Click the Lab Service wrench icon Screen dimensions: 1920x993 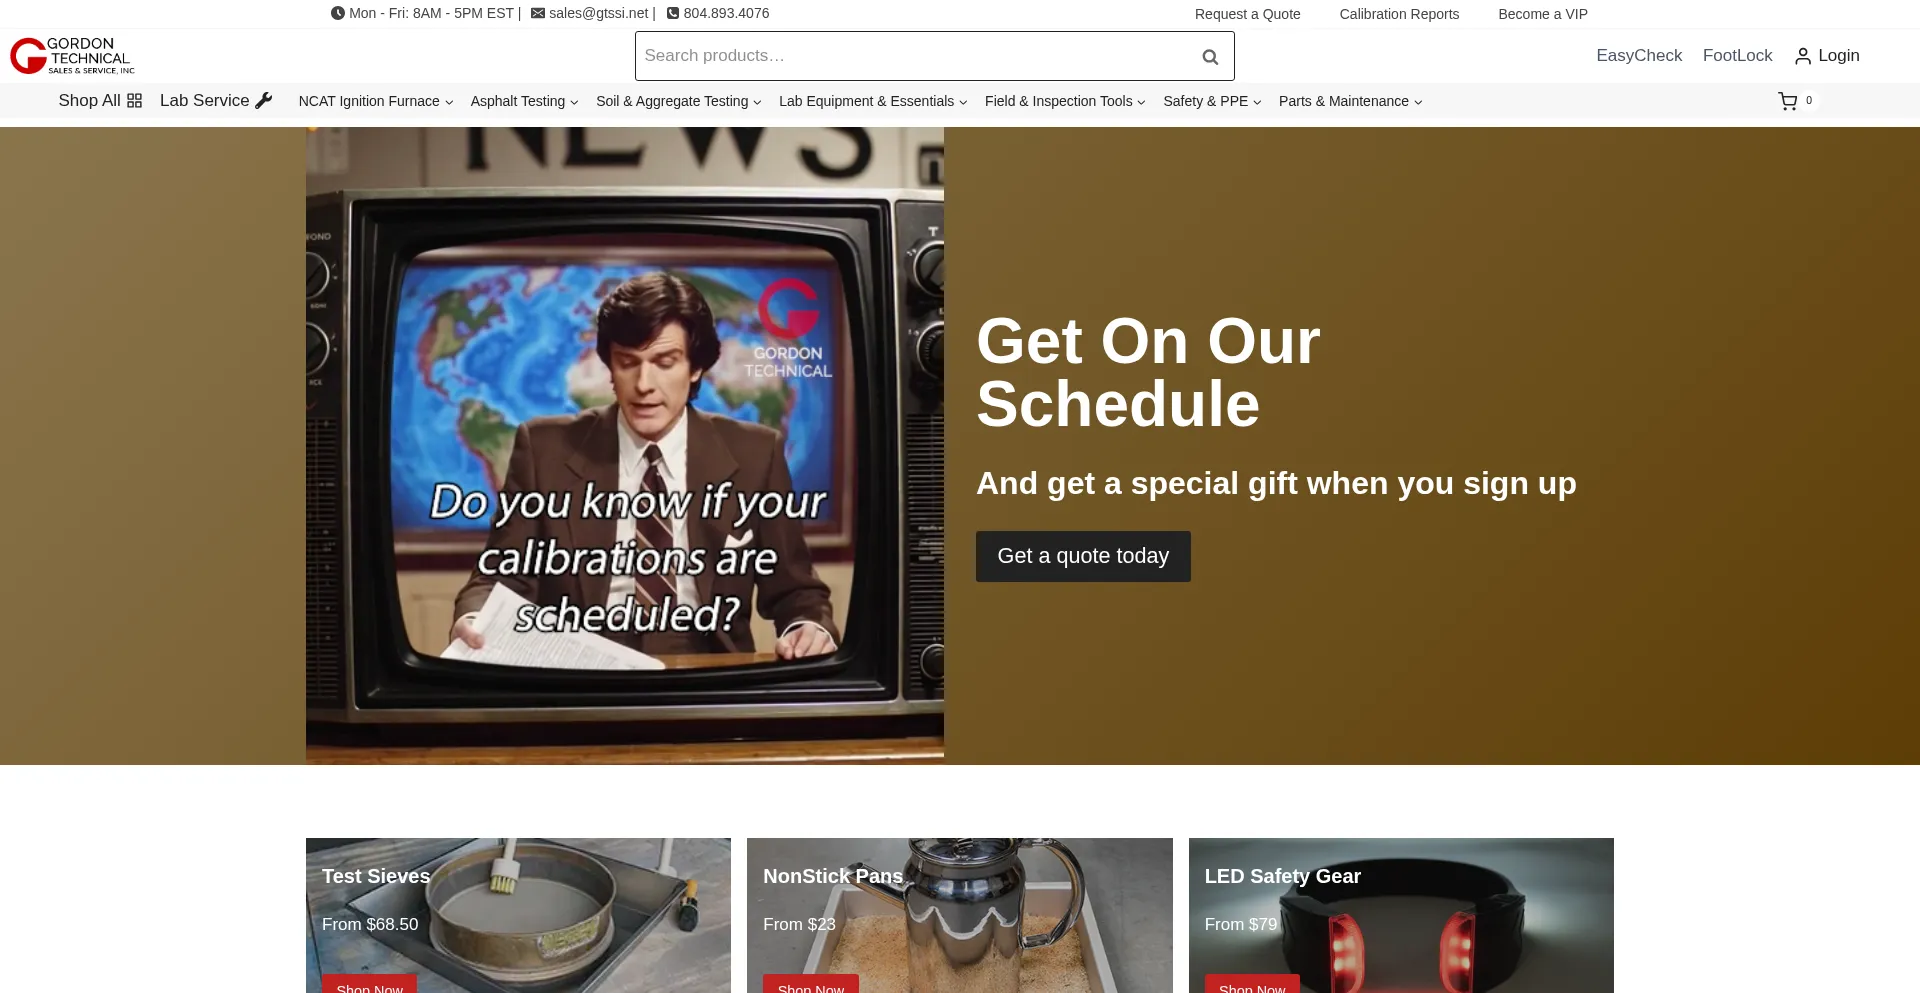coord(264,101)
